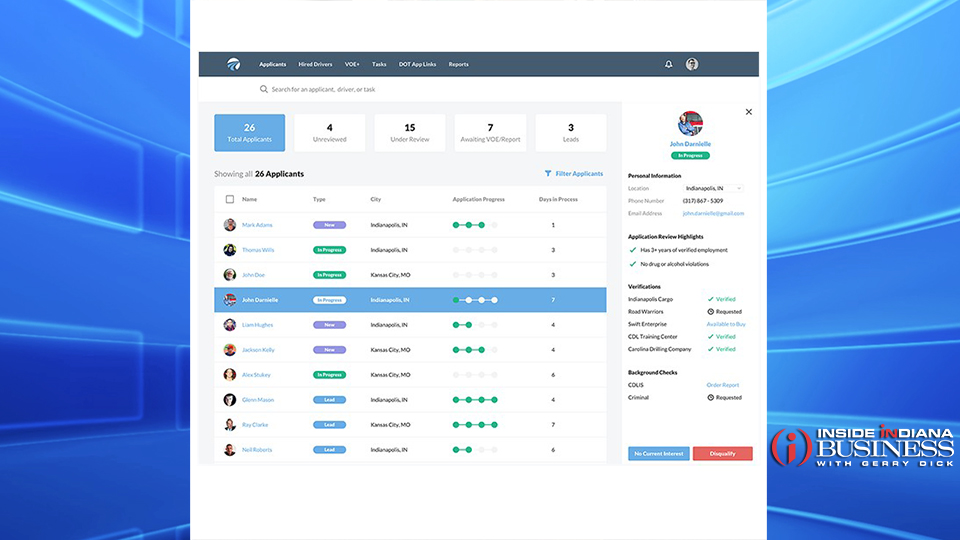The height and width of the screenshot is (540, 960).
Task: Select the highlighted John Darnielle table row
Action: click(410, 300)
